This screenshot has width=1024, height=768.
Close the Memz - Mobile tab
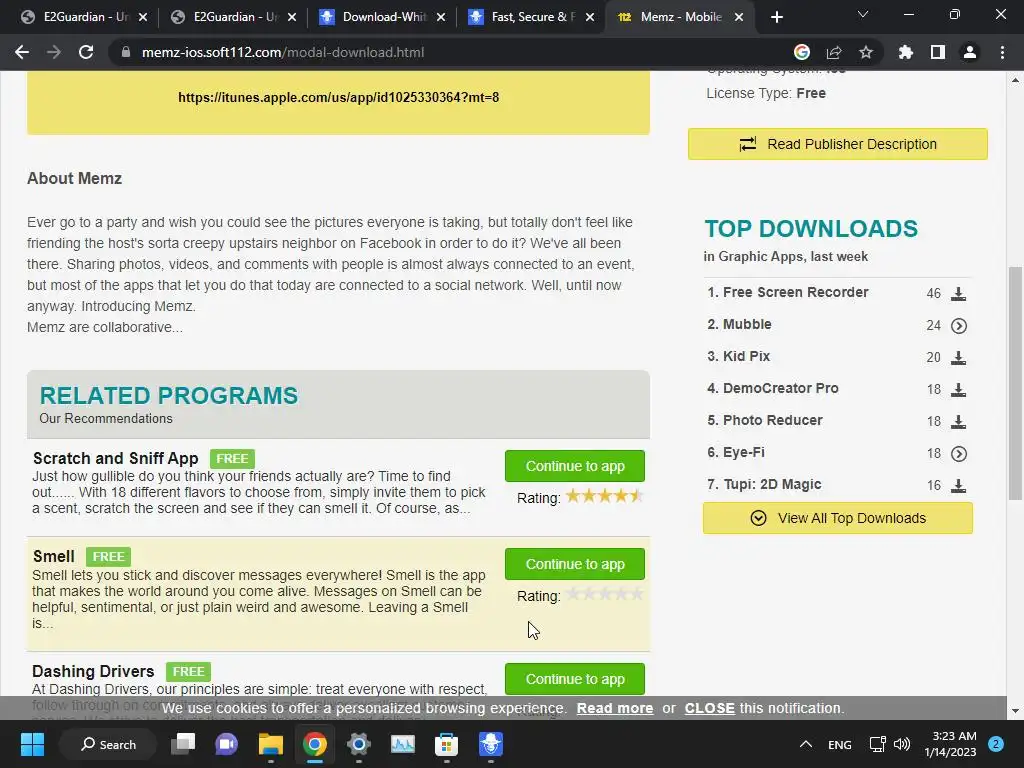click(739, 17)
